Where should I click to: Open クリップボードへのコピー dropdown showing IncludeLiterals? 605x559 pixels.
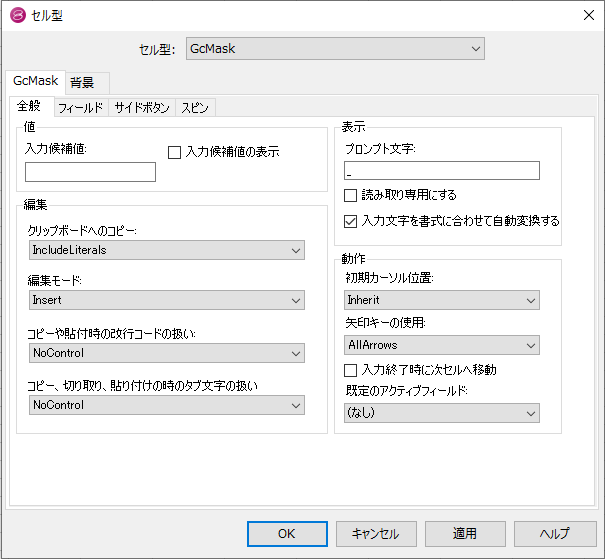(x=167, y=250)
